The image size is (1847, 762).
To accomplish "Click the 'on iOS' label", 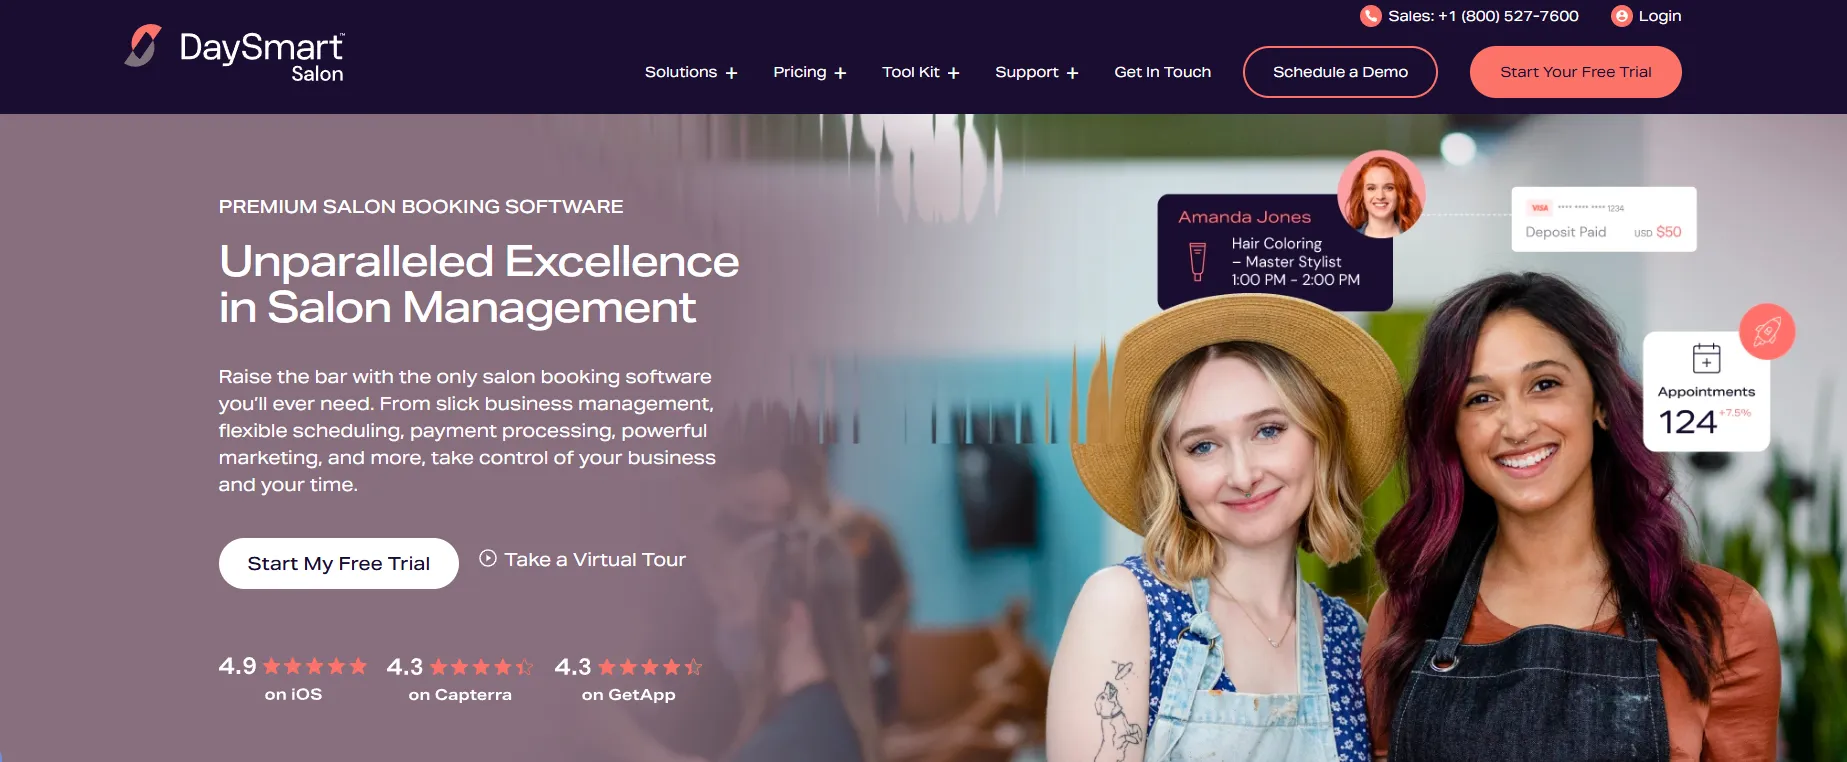I will (293, 694).
